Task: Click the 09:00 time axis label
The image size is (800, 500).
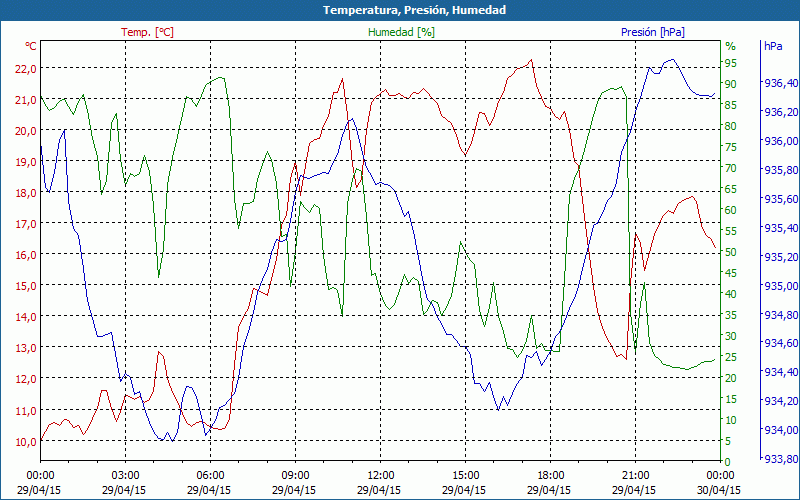Action: point(295,476)
